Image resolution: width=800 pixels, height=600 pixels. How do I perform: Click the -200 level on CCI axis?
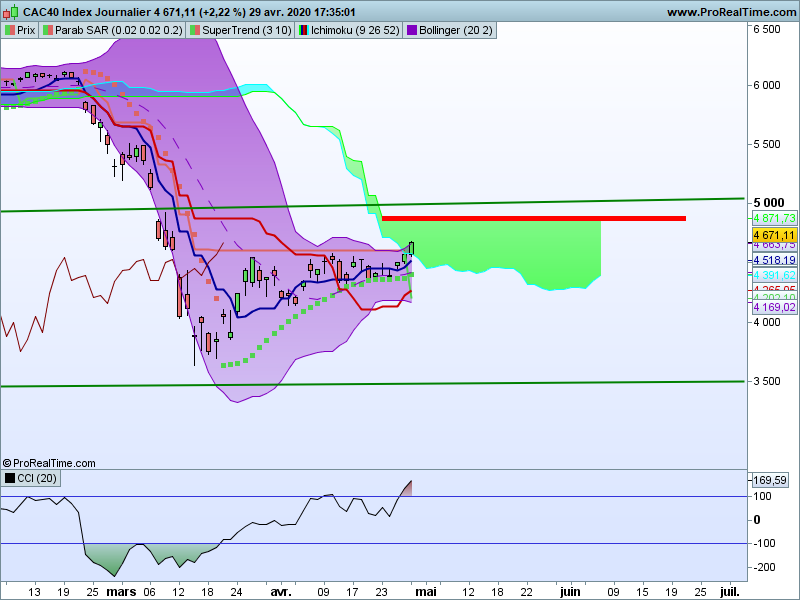[x=764, y=567]
